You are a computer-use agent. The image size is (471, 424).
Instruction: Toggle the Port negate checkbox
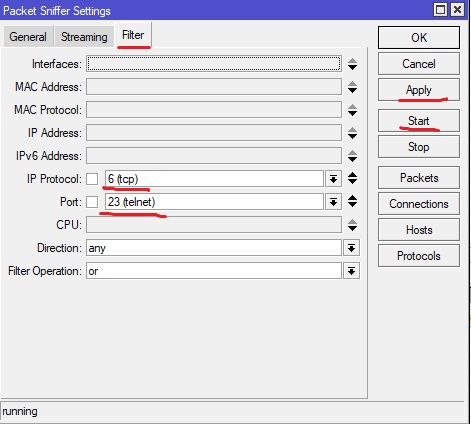(92, 202)
